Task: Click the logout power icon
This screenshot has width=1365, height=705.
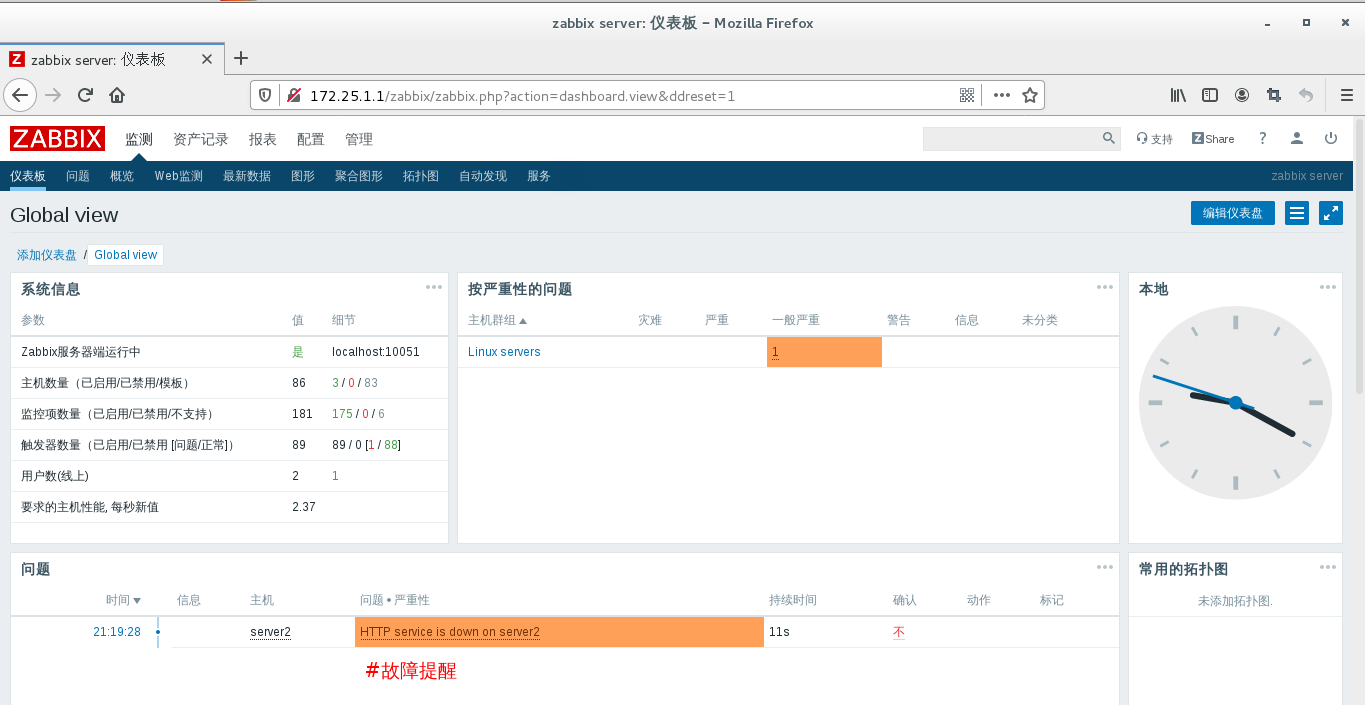Action: (1330, 138)
